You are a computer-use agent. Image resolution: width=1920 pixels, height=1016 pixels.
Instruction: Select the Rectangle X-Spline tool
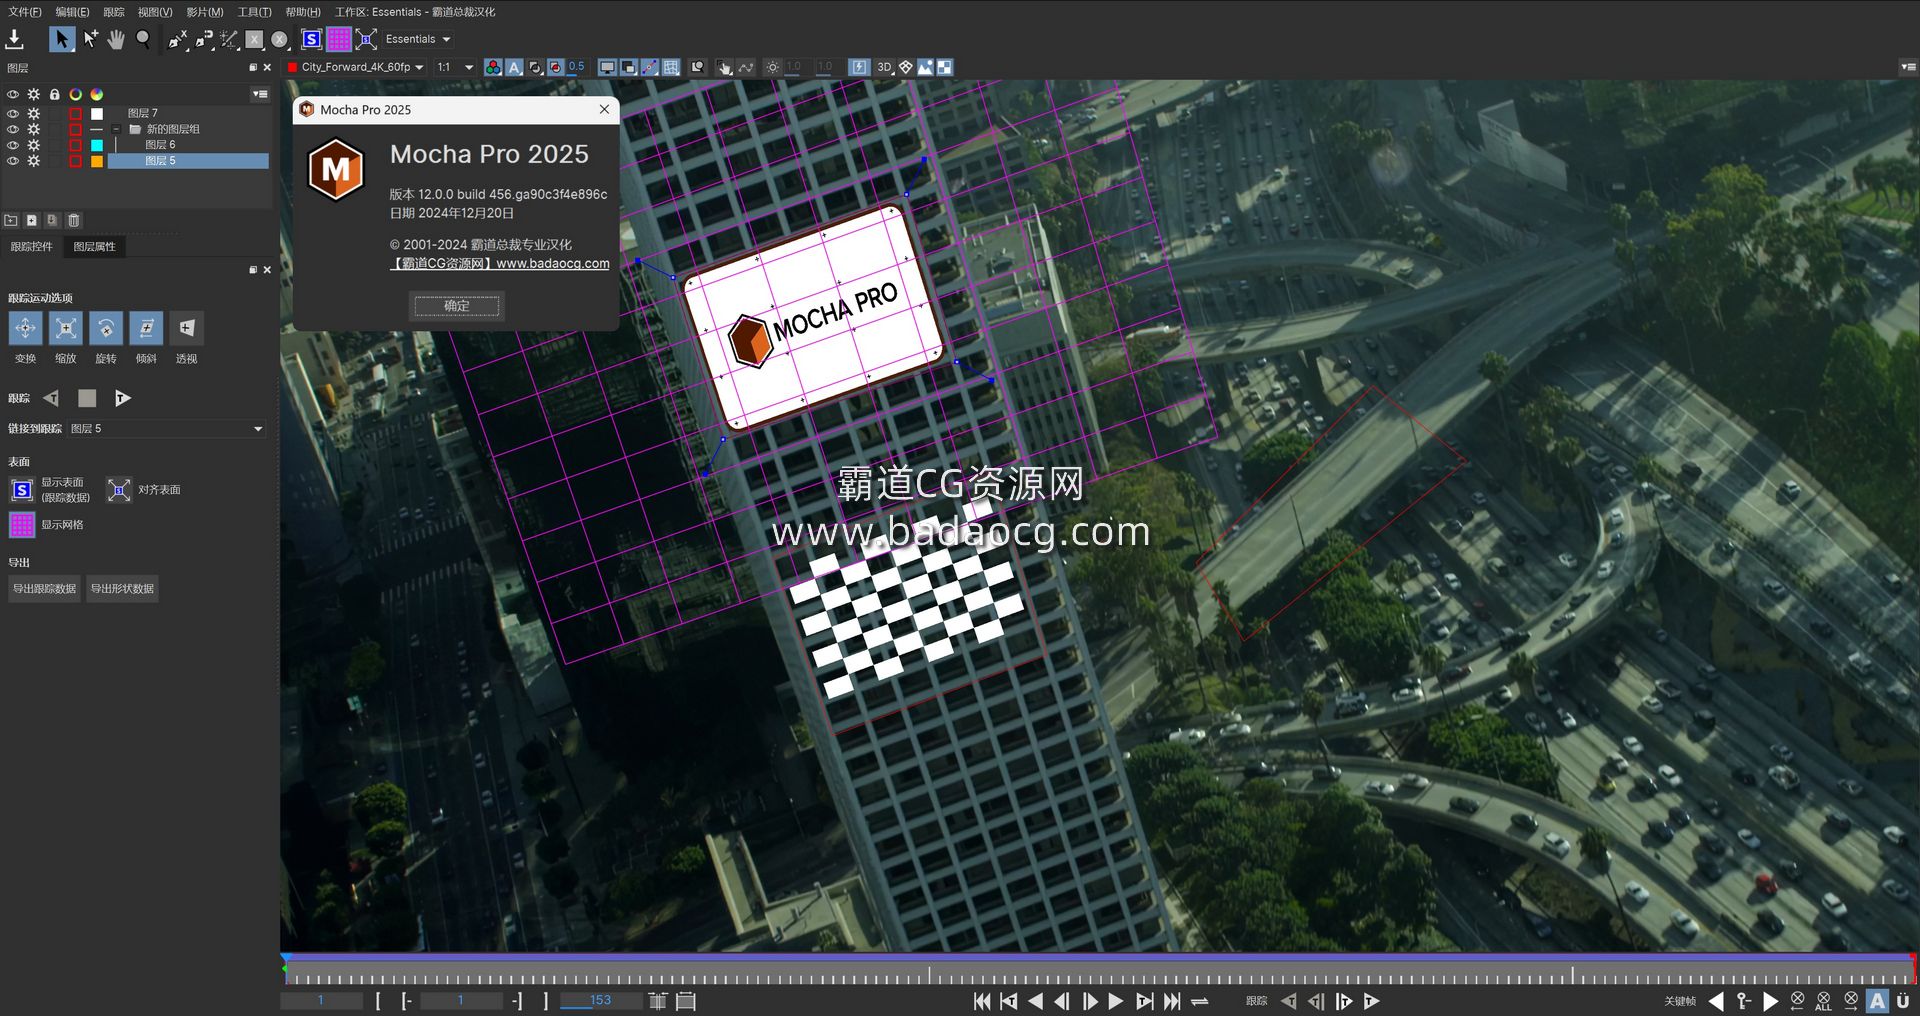(x=254, y=39)
